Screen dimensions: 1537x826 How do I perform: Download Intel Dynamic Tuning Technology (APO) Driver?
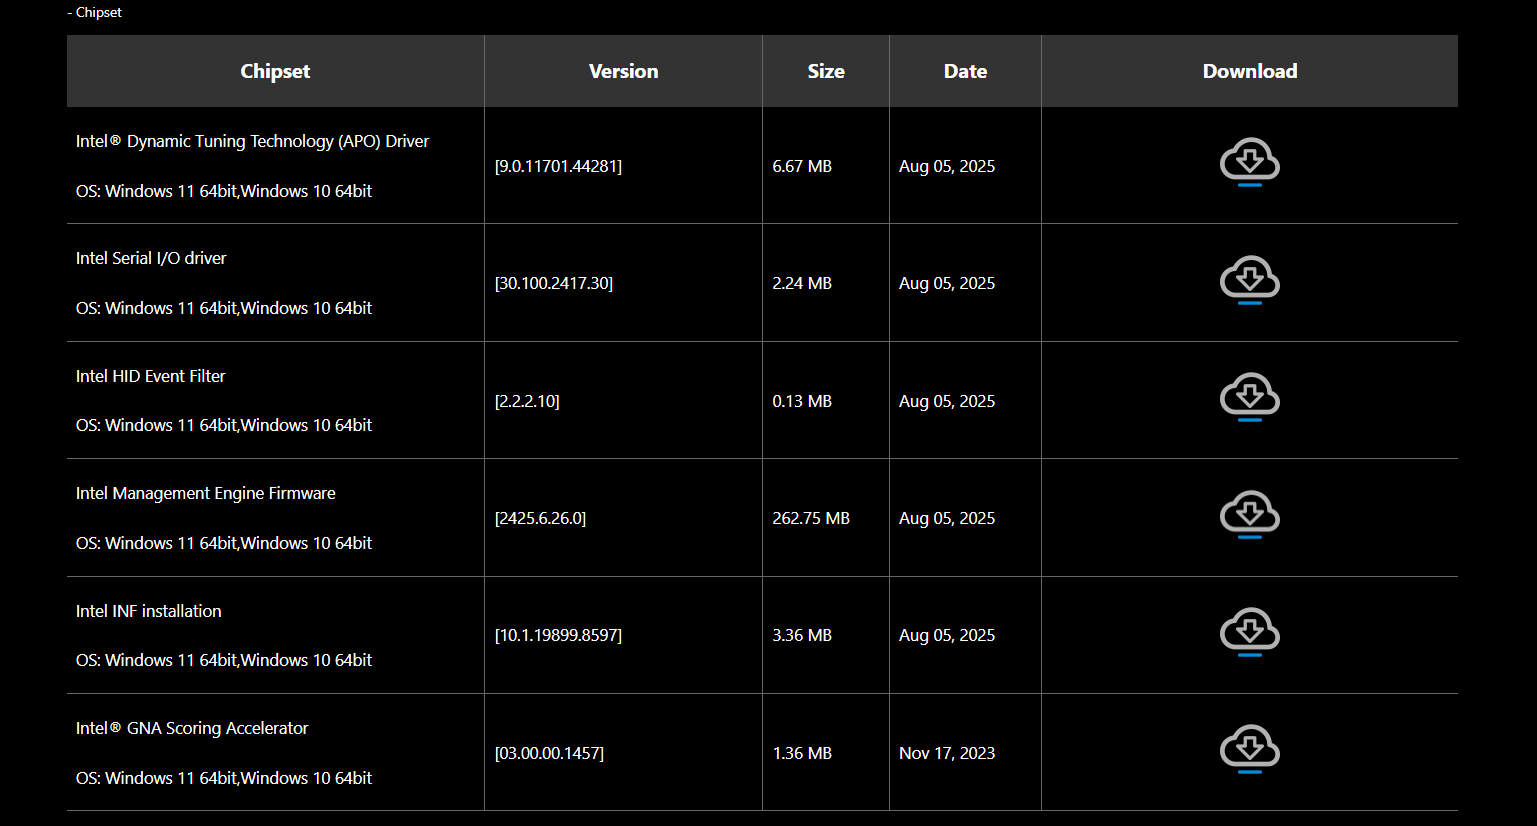click(1249, 162)
